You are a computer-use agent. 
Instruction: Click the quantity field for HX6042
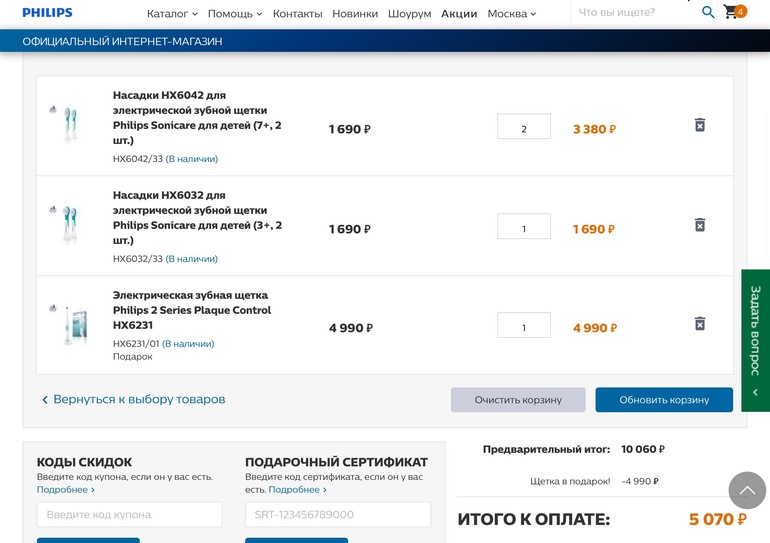click(x=523, y=127)
